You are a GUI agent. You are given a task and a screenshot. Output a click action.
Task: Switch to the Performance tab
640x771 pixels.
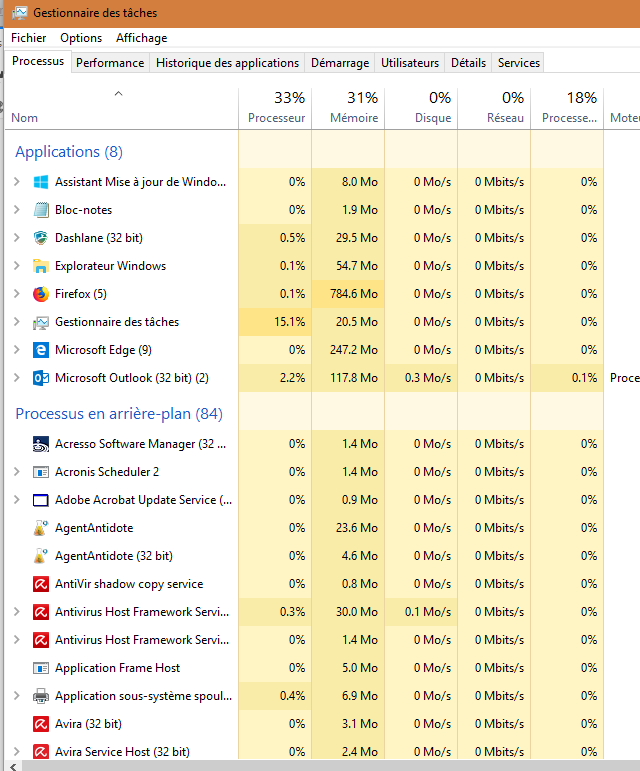click(110, 63)
